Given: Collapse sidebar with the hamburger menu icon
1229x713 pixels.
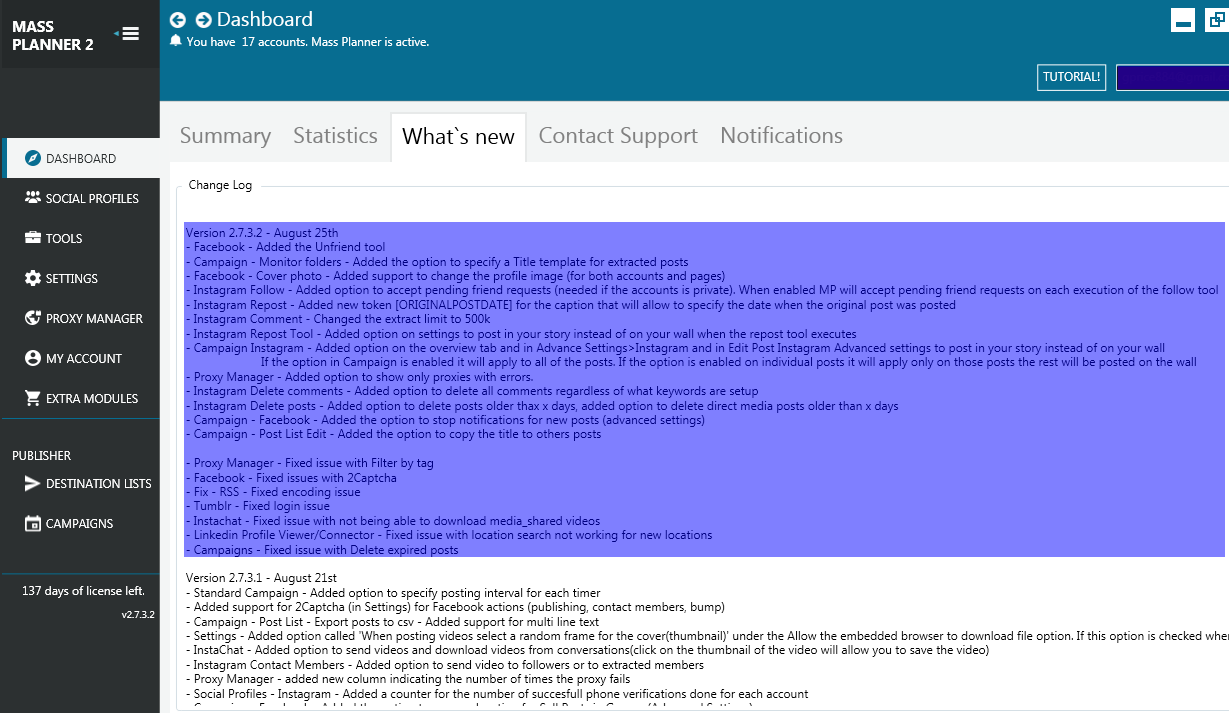Looking at the screenshot, I should click(129, 34).
